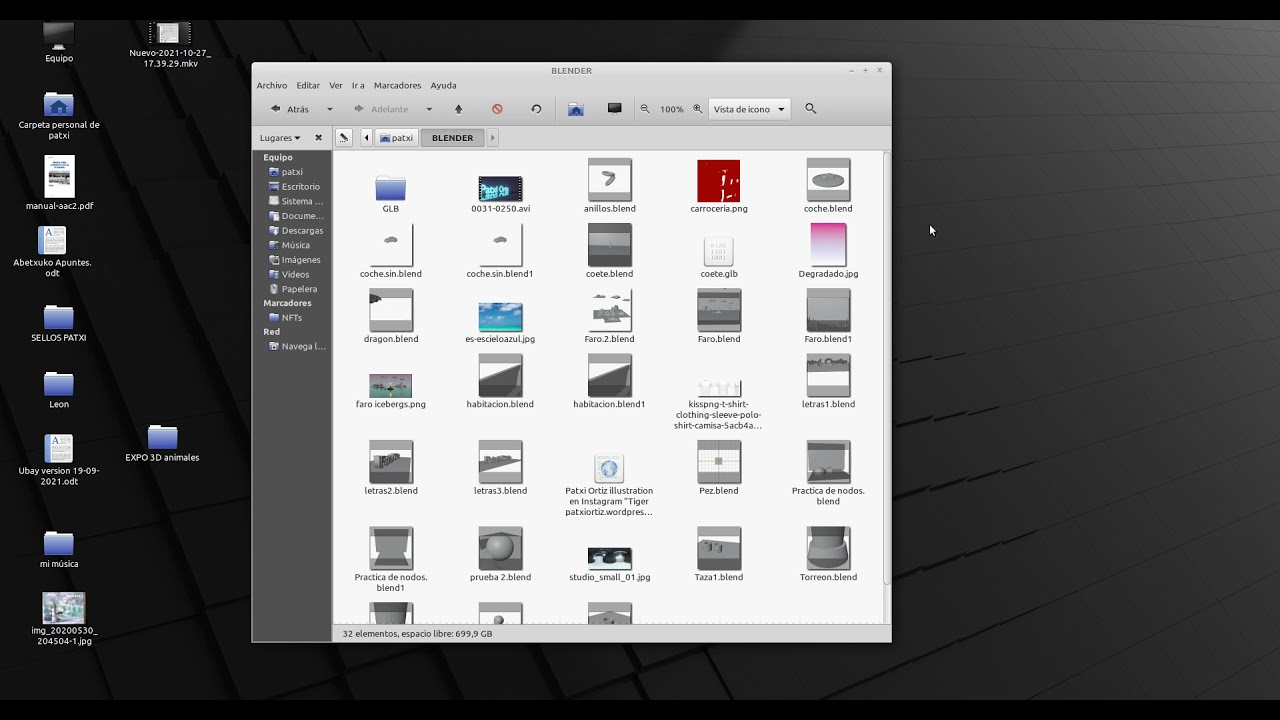Select the Torreon.blend file
This screenshot has height=720, width=1280.
[828, 548]
